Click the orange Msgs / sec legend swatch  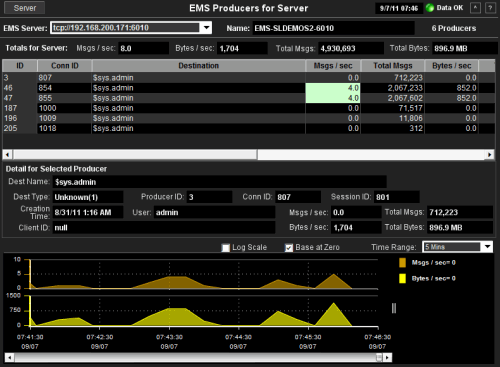pos(402,263)
